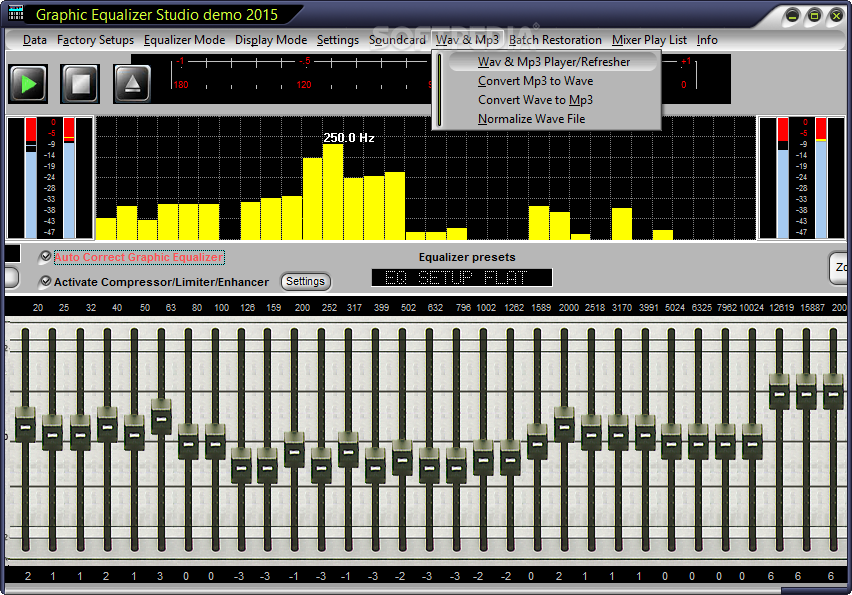Click the 399 Hz band slider knob

(375, 466)
